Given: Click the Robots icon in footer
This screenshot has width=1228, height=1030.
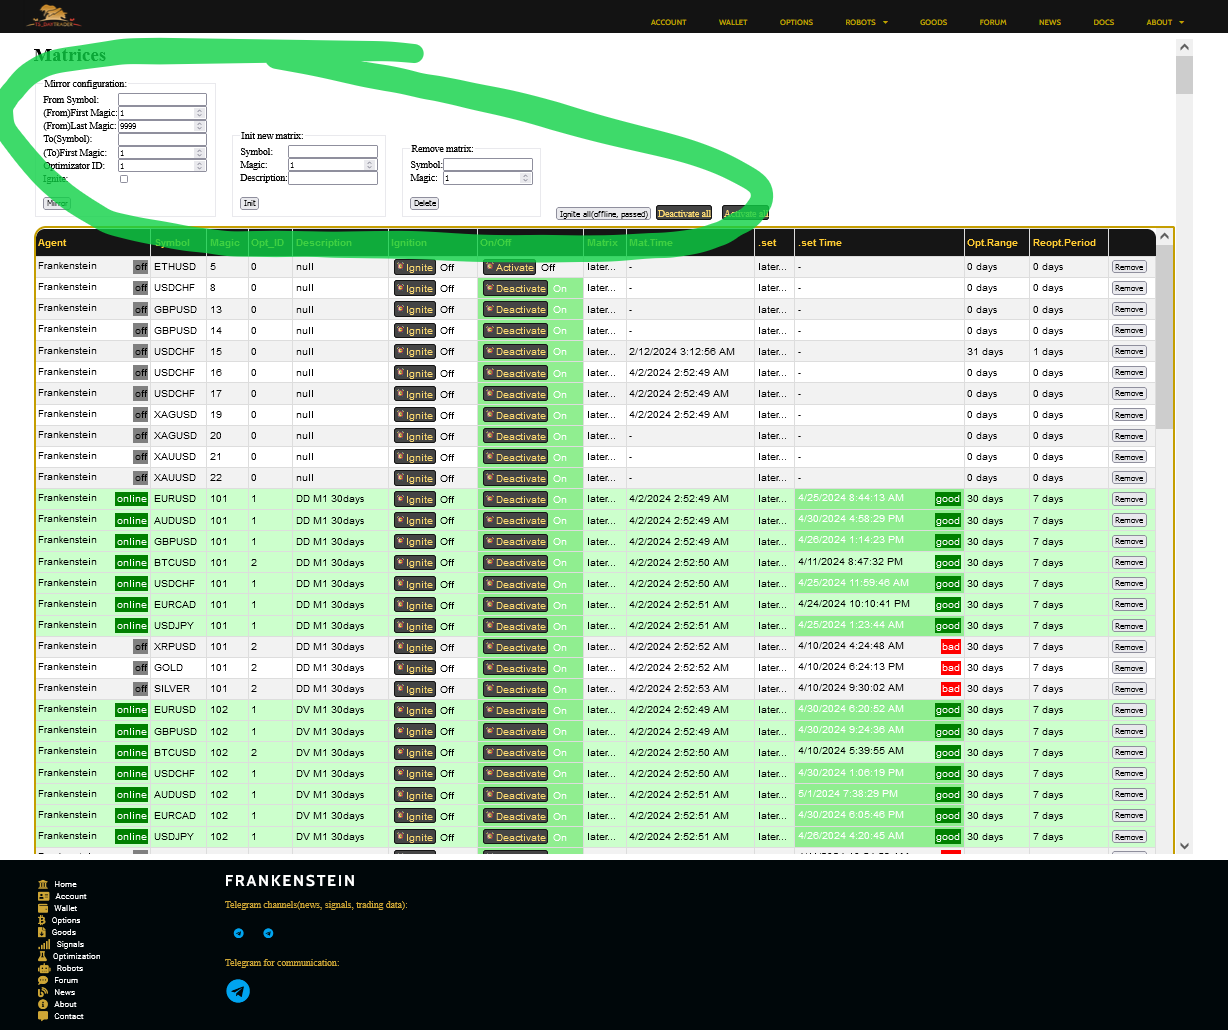Looking at the screenshot, I should [44, 968].
